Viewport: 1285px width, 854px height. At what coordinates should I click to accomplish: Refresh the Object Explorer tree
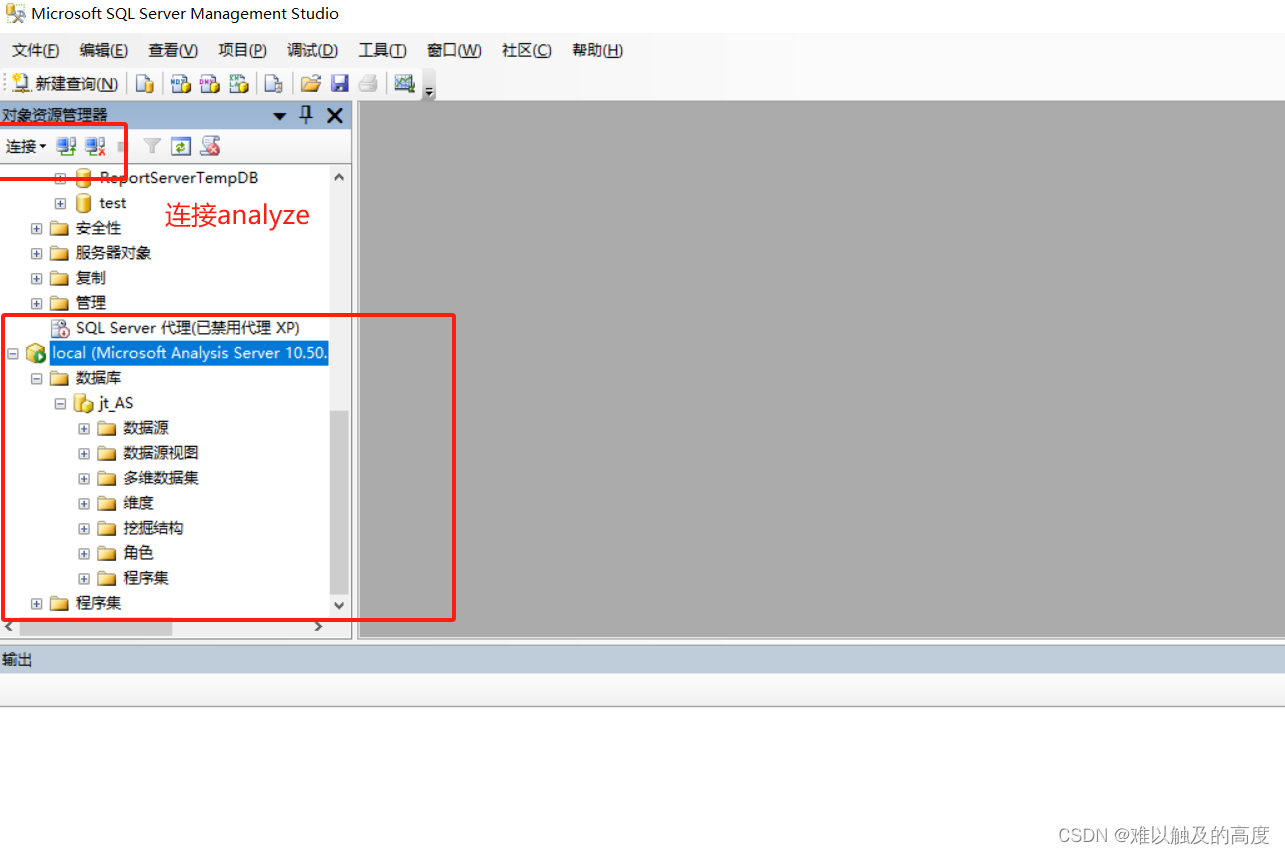pyautogui.click(x=181, y=147)
